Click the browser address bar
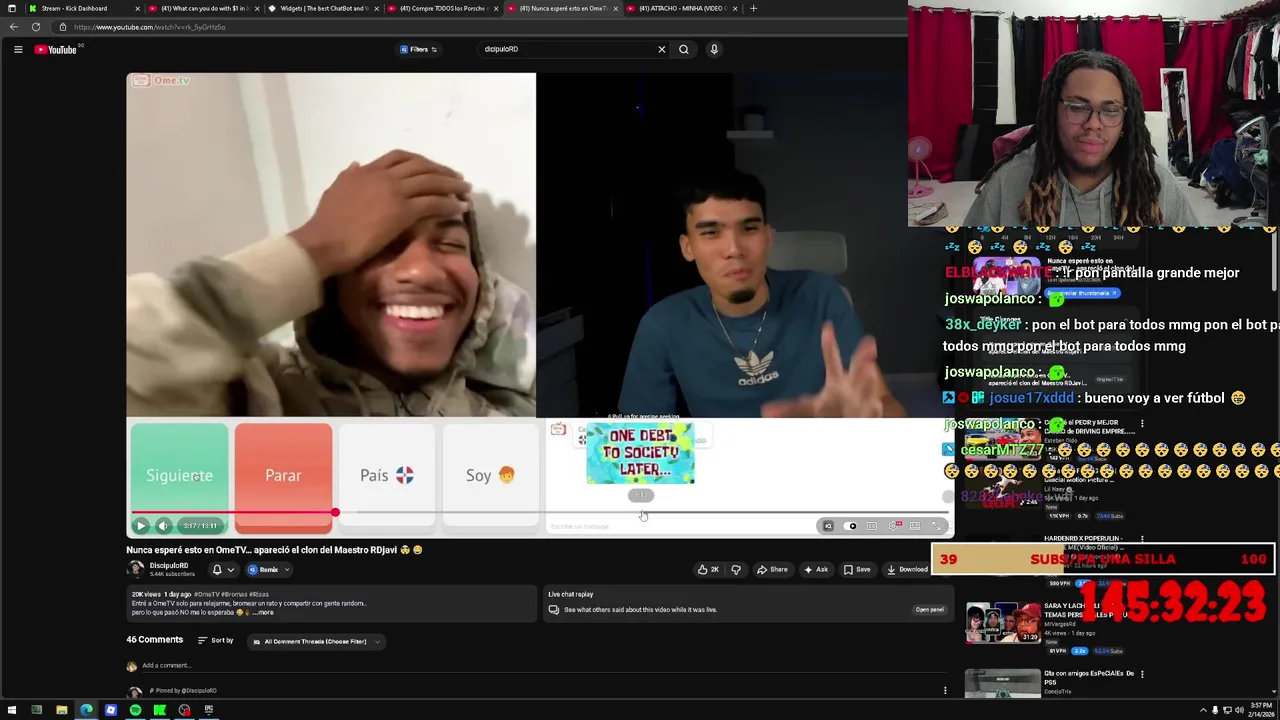The width and height of the screenshot is (1280, 720). (480, 27)
